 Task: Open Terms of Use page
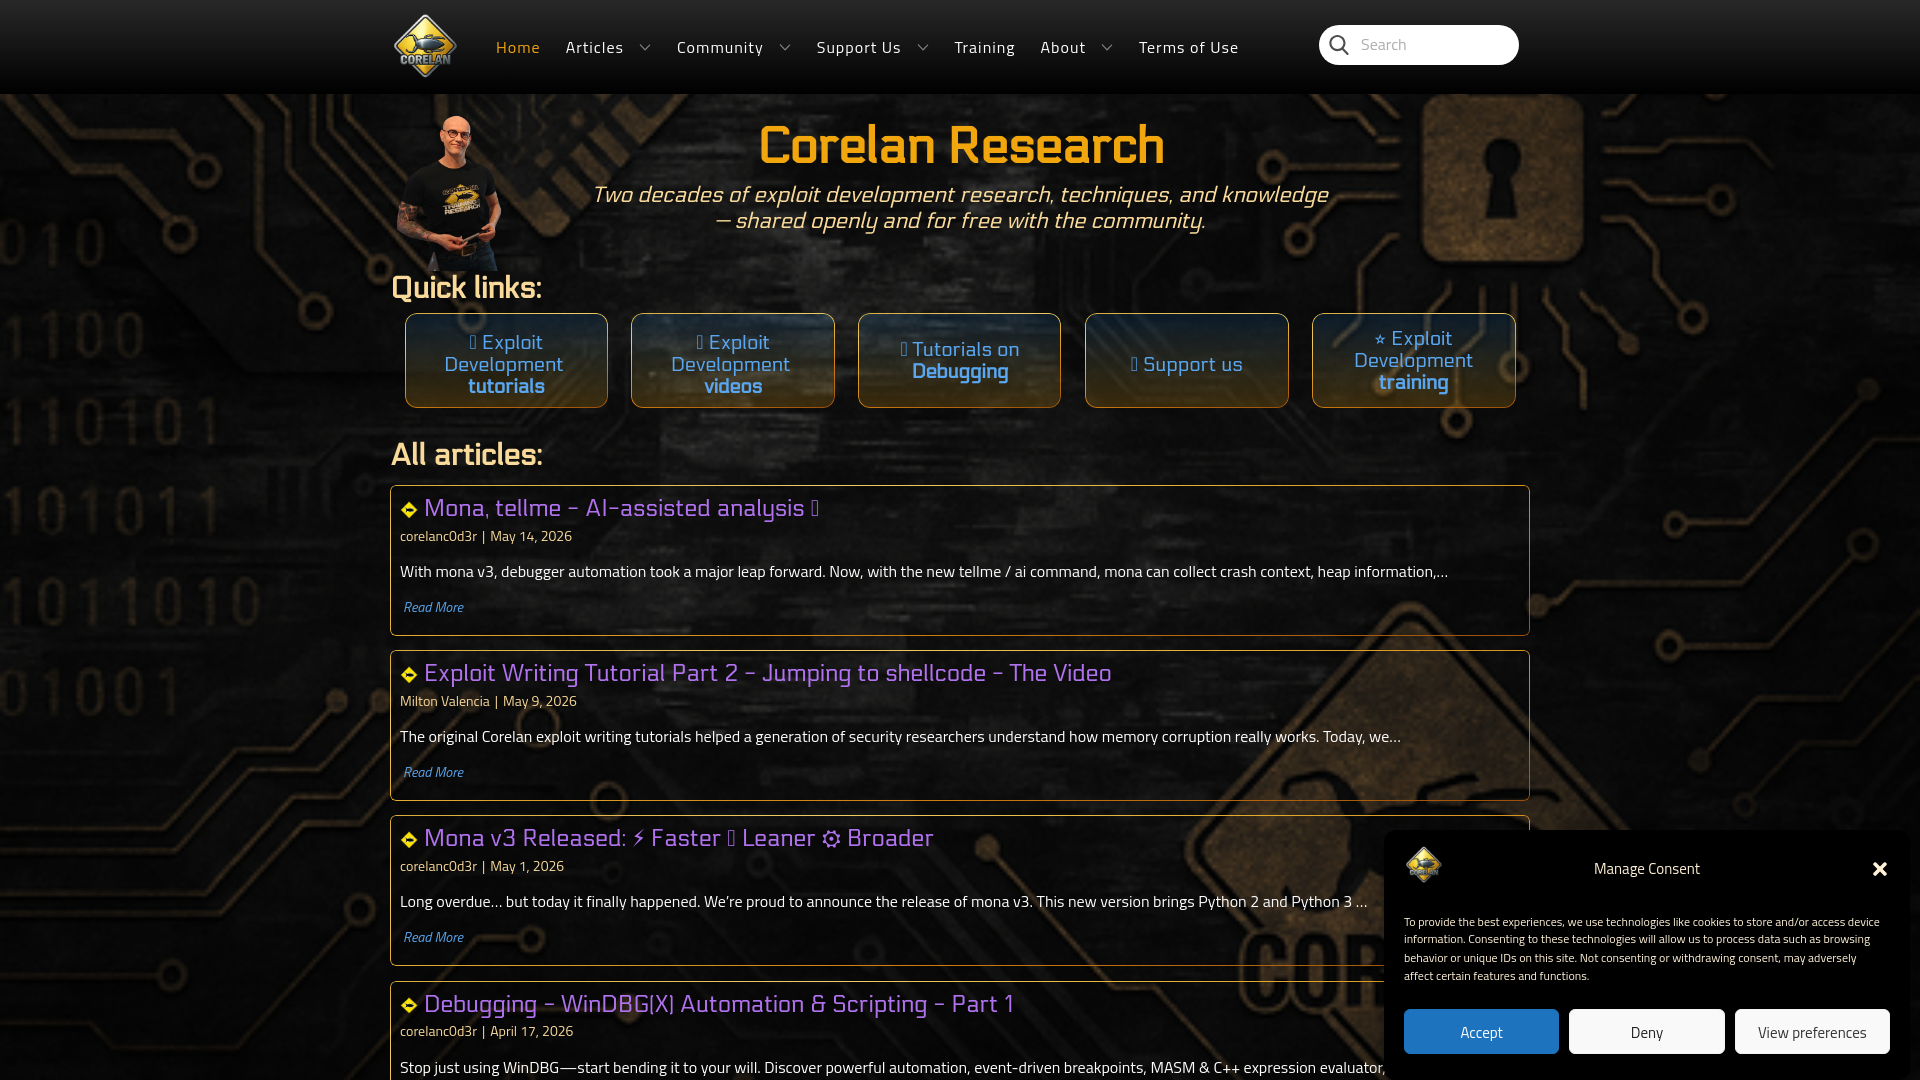click(x=1188, y=47)
